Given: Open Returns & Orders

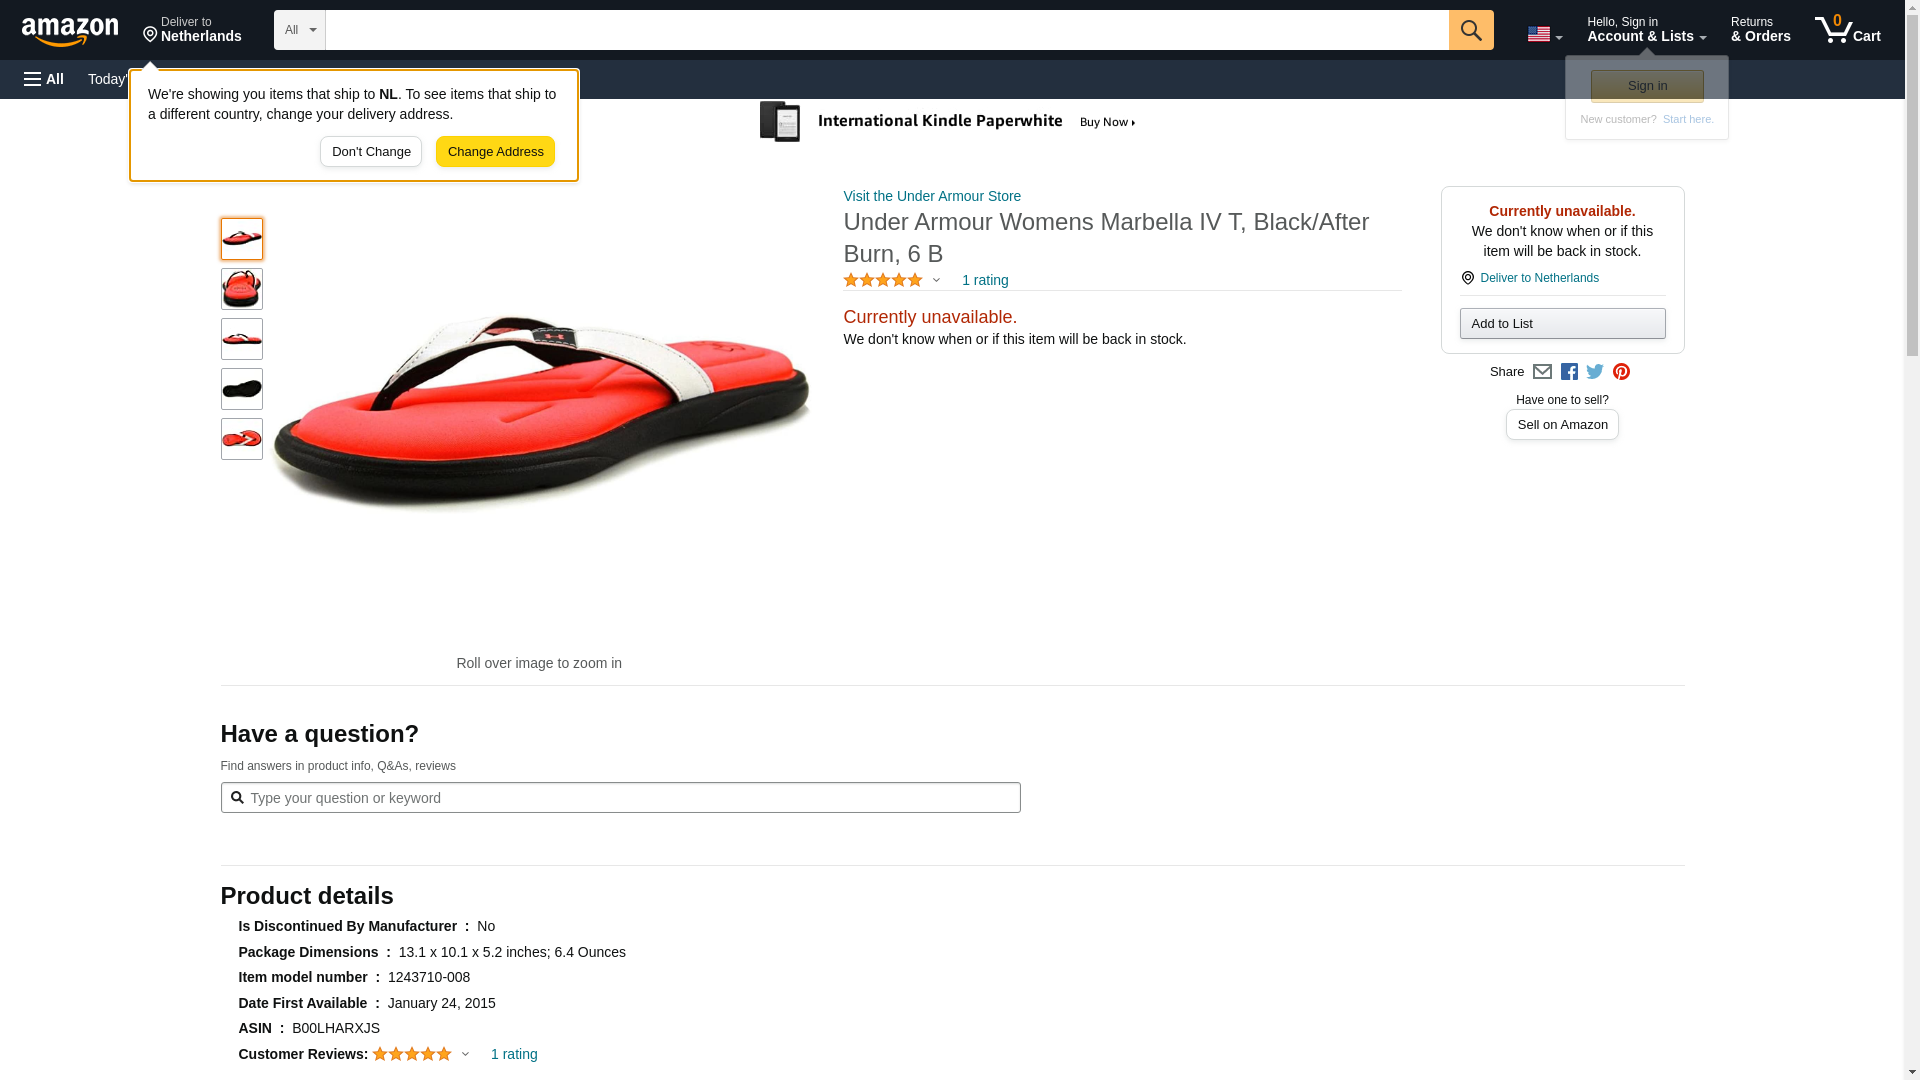Looking at the screenshot, I should [1760, 30].
